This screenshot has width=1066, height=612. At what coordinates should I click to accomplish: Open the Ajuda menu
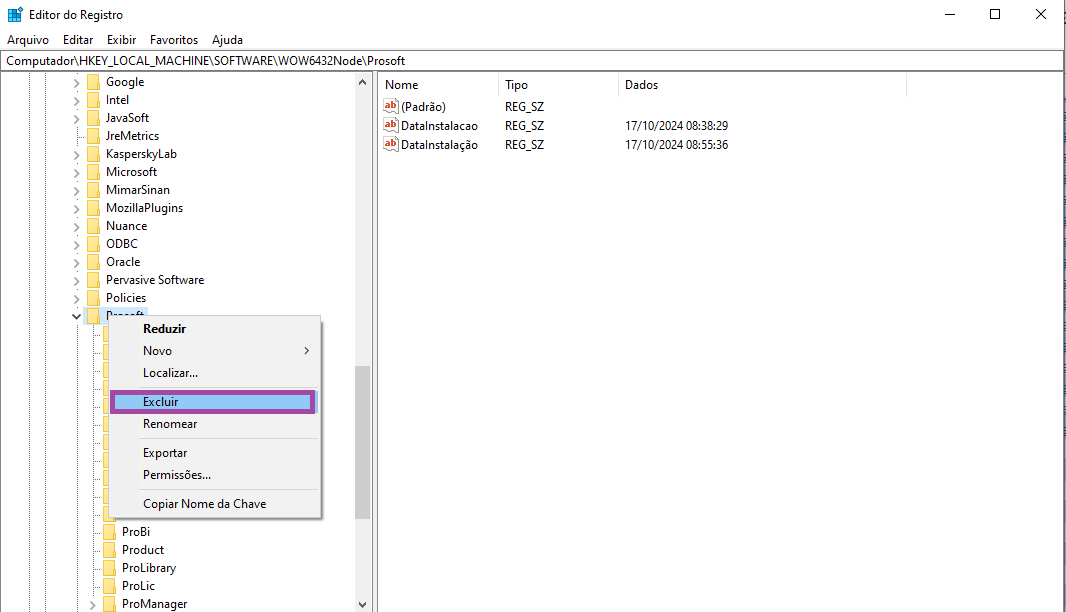point(227,40)
